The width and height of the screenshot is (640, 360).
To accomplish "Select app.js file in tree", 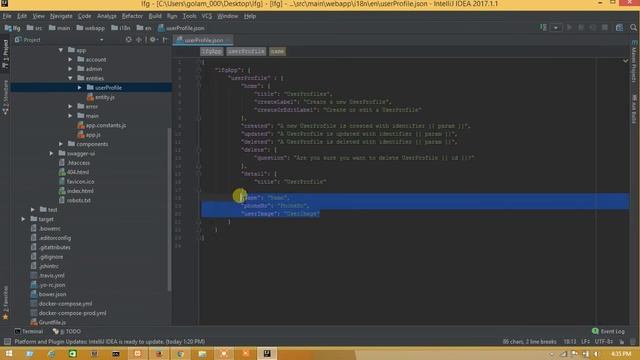I will (89, 135).
